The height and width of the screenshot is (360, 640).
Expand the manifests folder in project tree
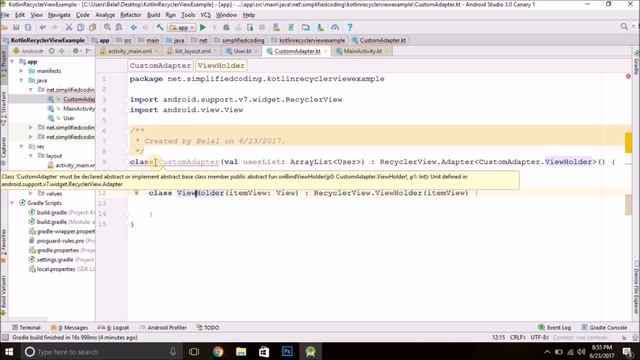click(x=21, y=71)
